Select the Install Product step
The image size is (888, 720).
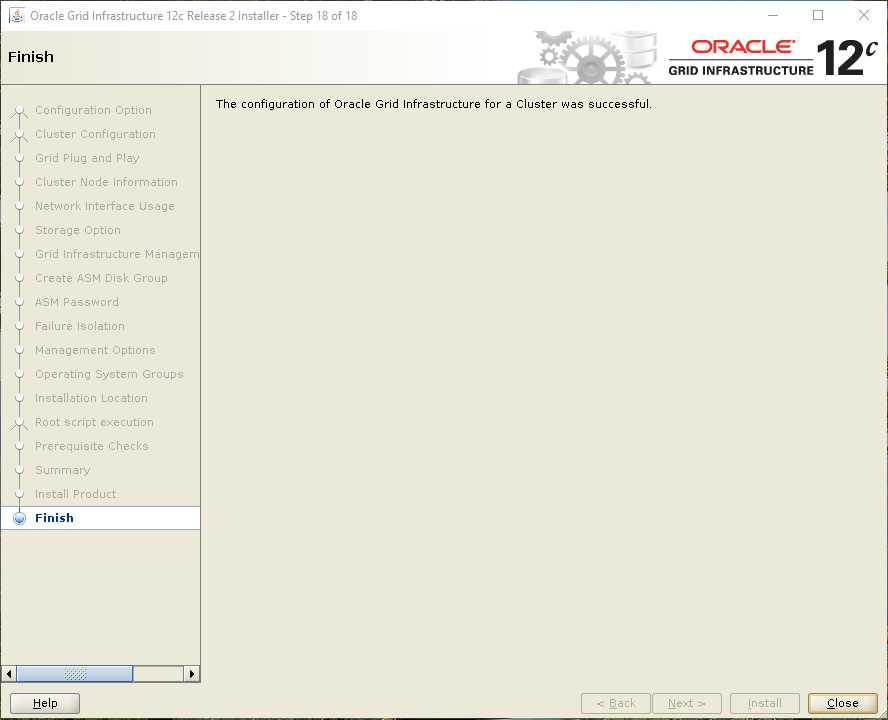[x=75, y=494]
